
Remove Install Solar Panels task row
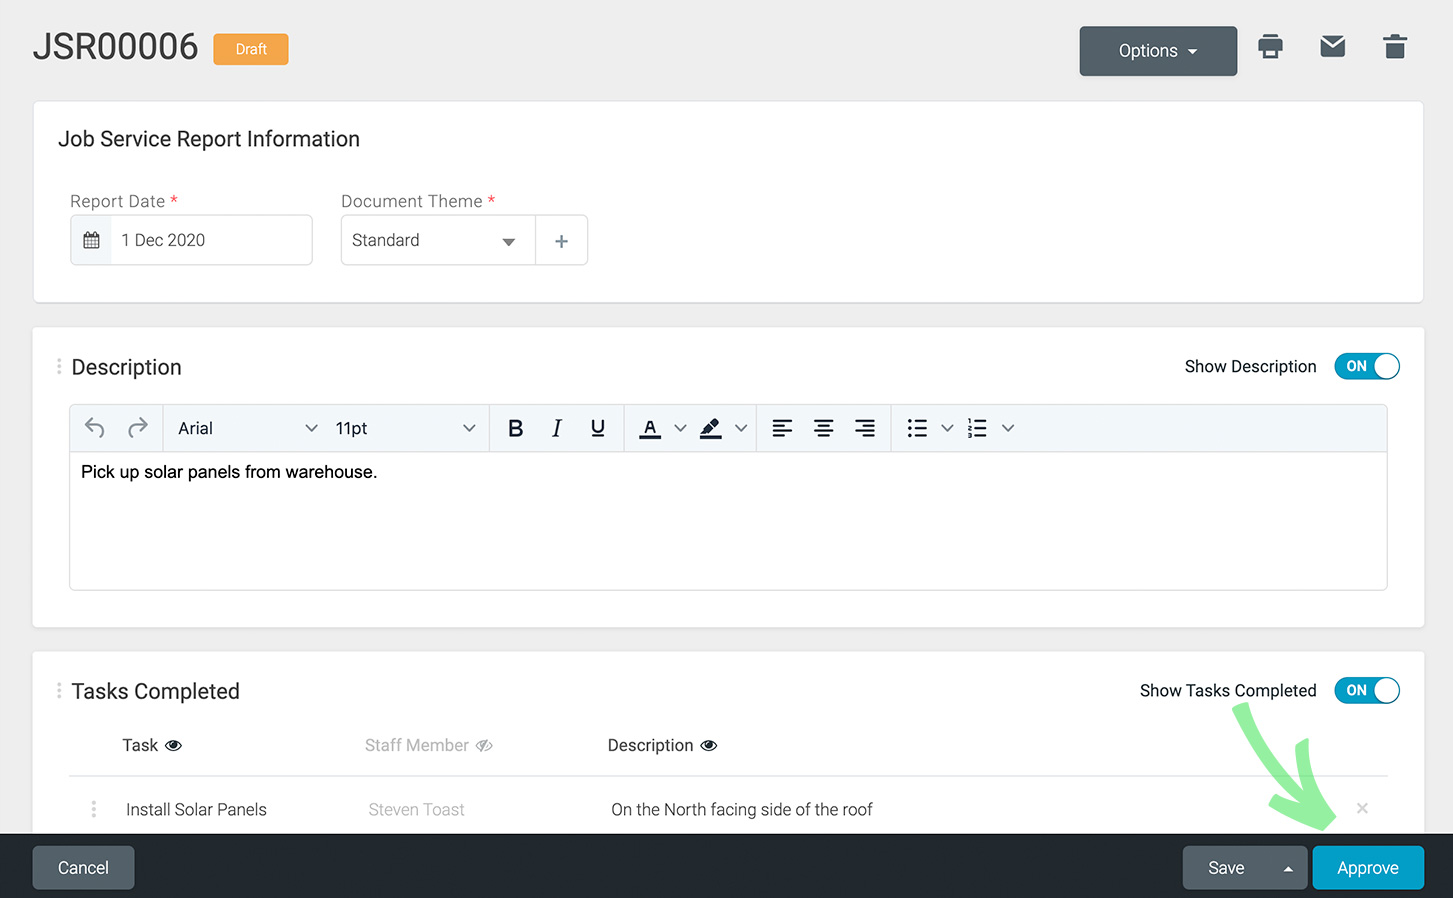(1362, 808)
